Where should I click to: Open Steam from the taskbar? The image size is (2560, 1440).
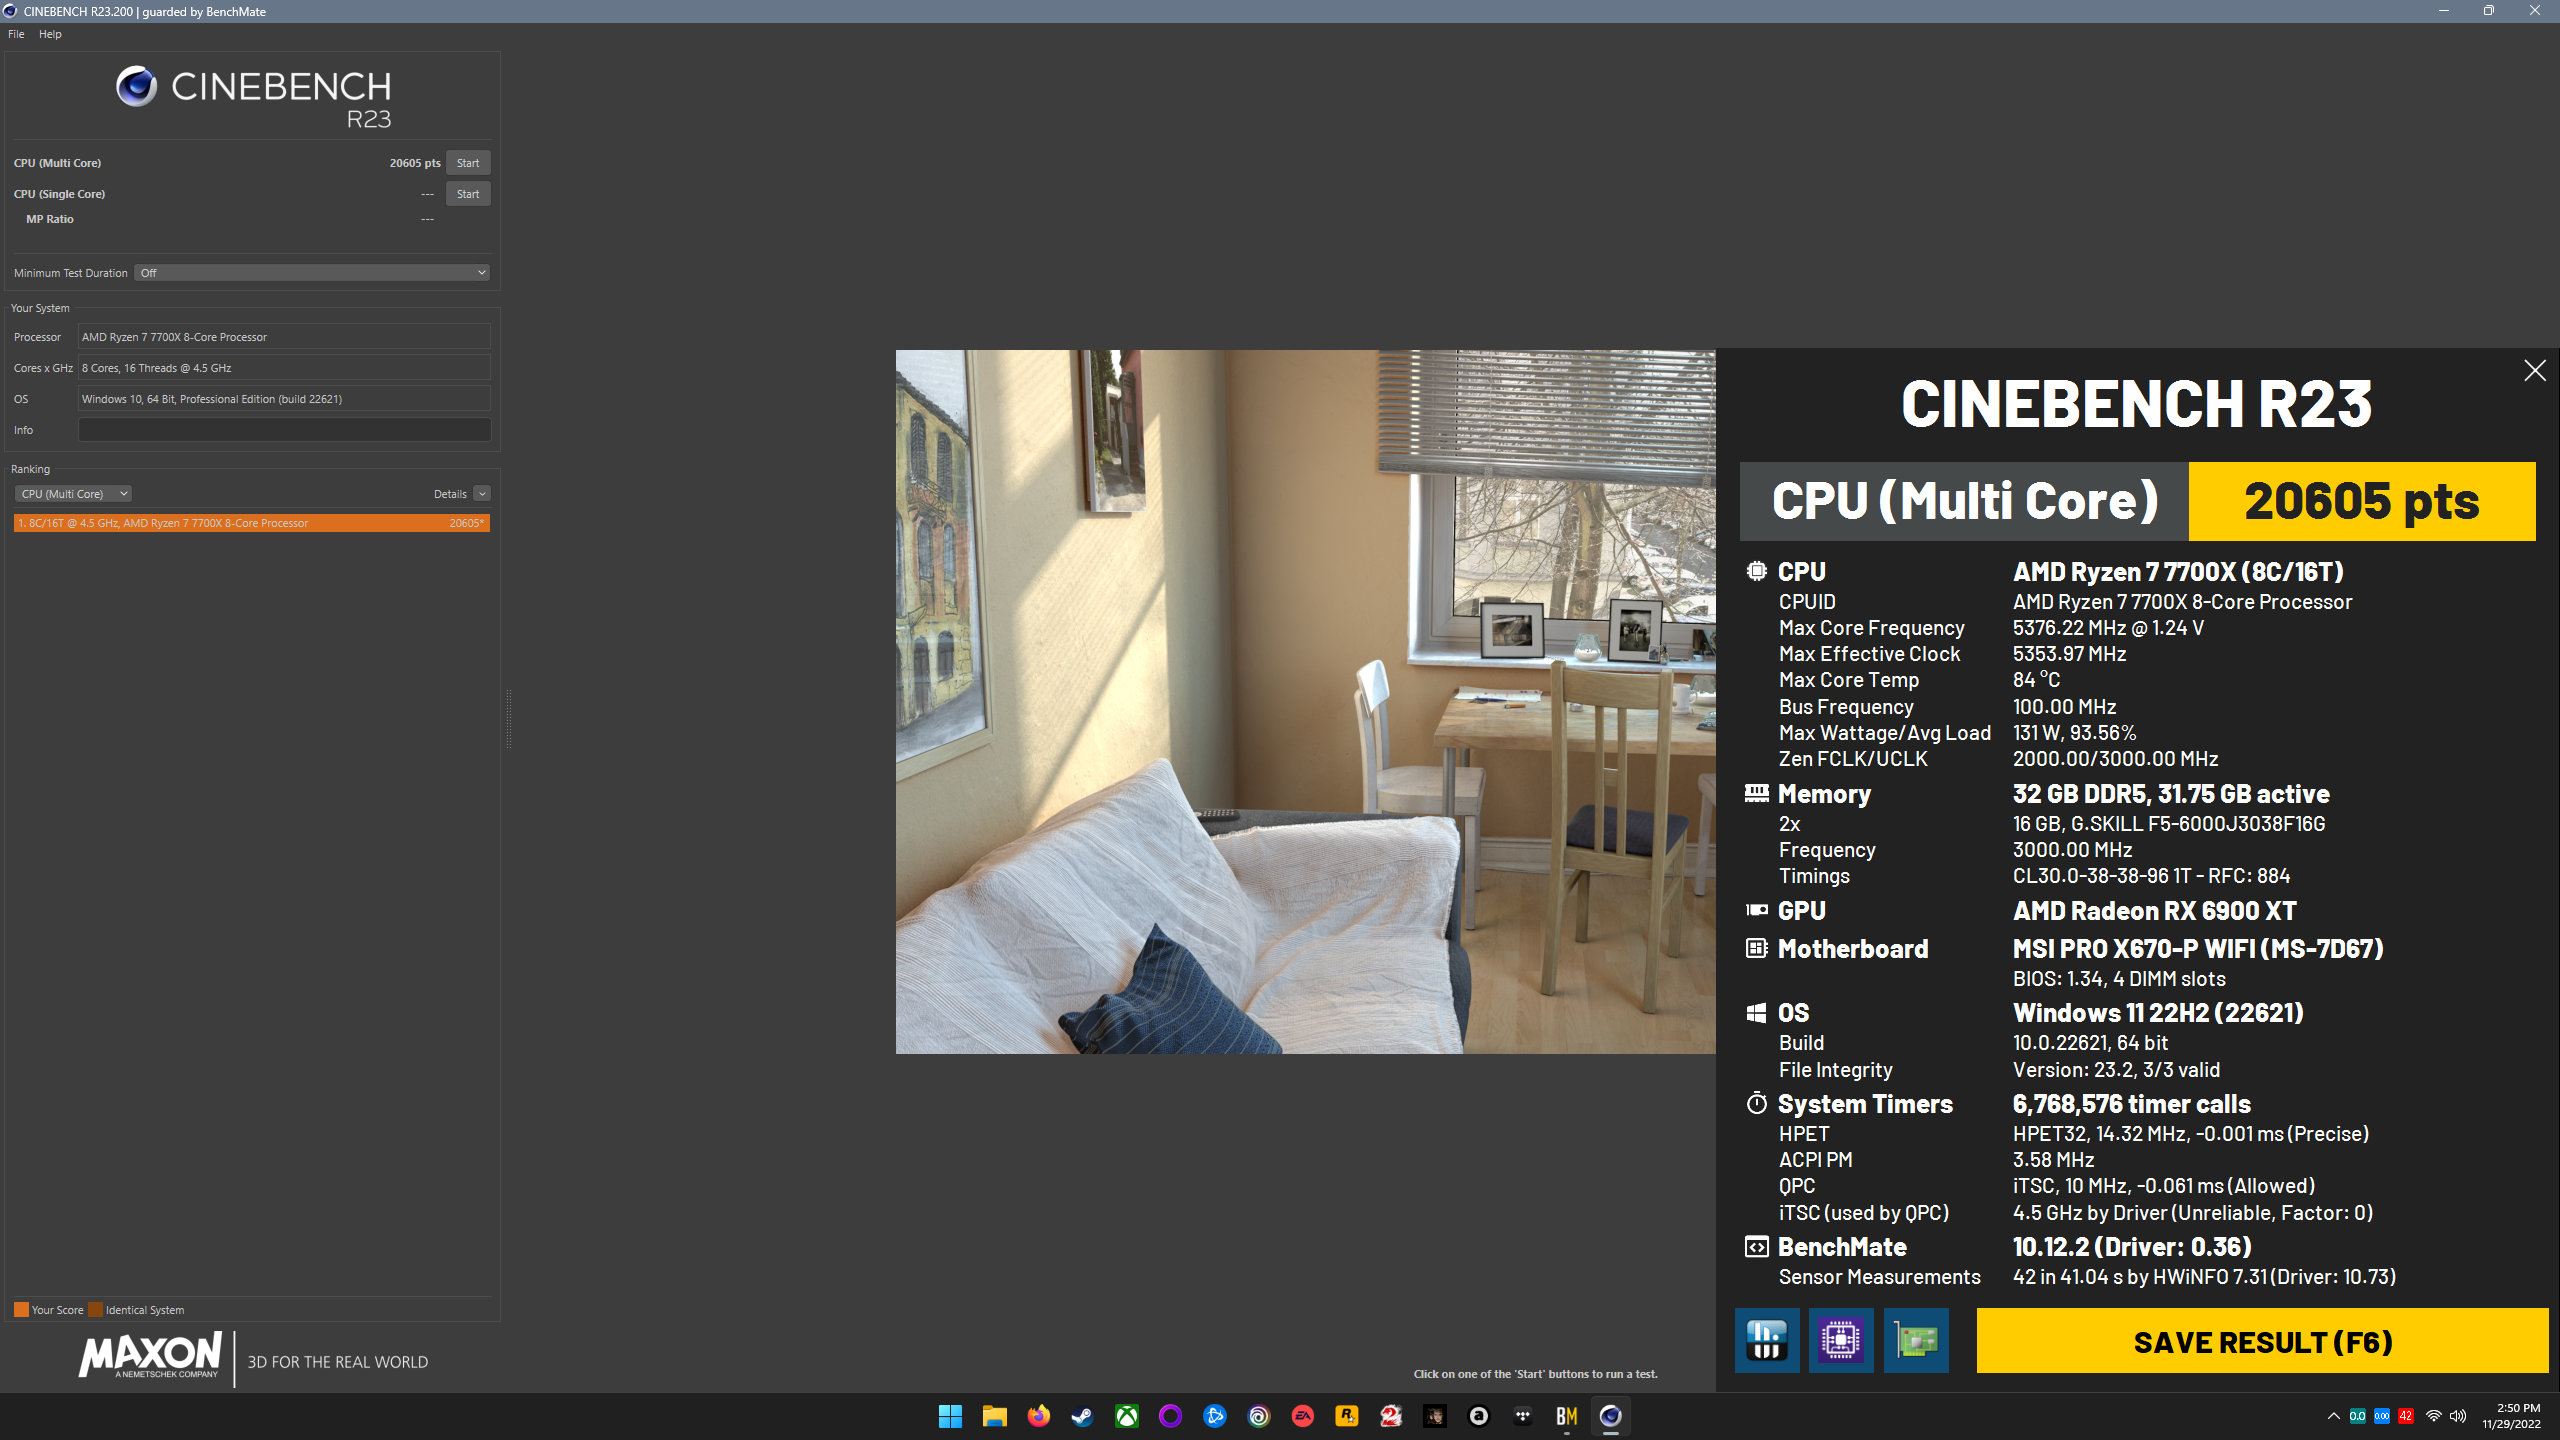pos(1082,1416)
